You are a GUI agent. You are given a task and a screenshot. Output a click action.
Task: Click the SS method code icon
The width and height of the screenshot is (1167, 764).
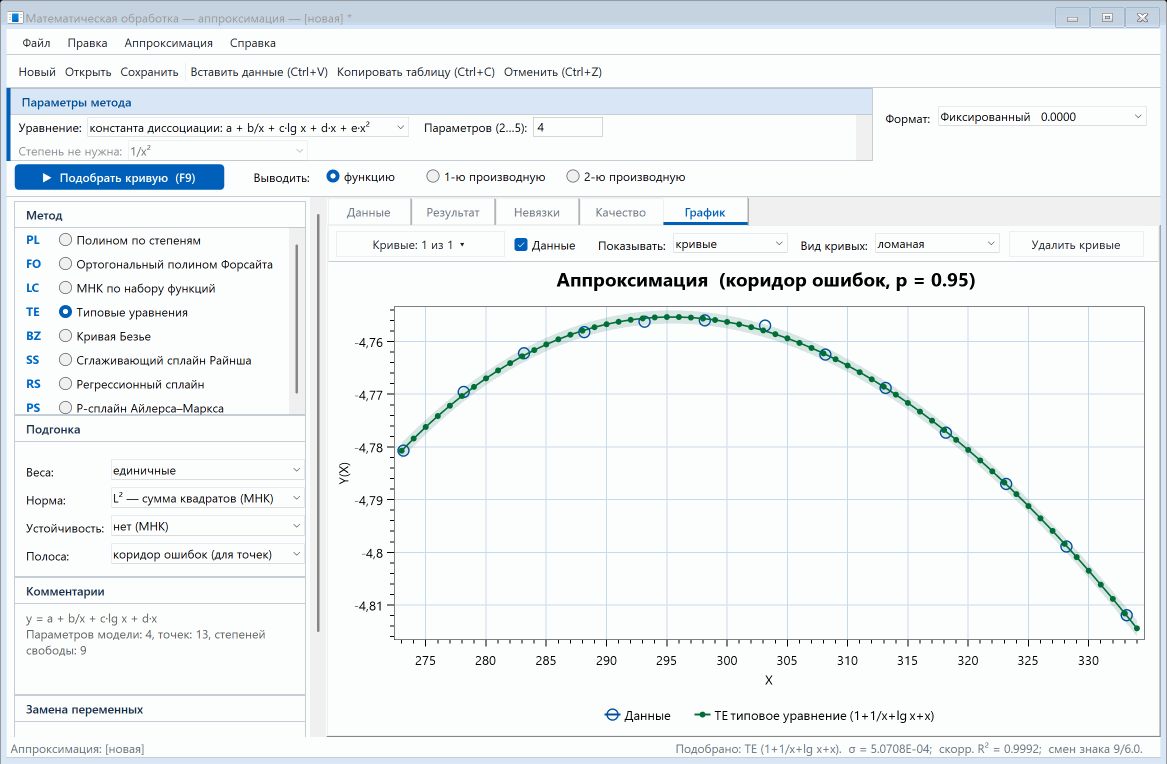point(33,360)
